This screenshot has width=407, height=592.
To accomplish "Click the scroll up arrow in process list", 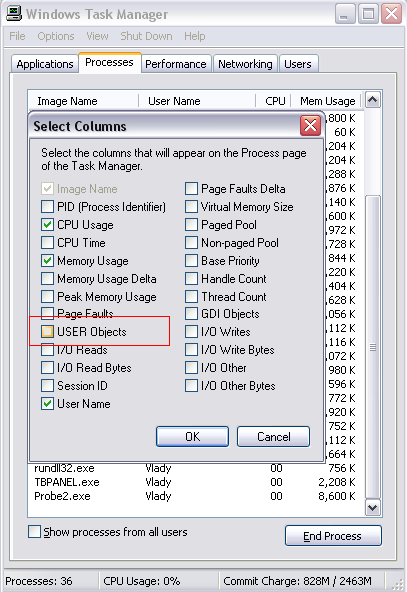I will pos(373,100).
